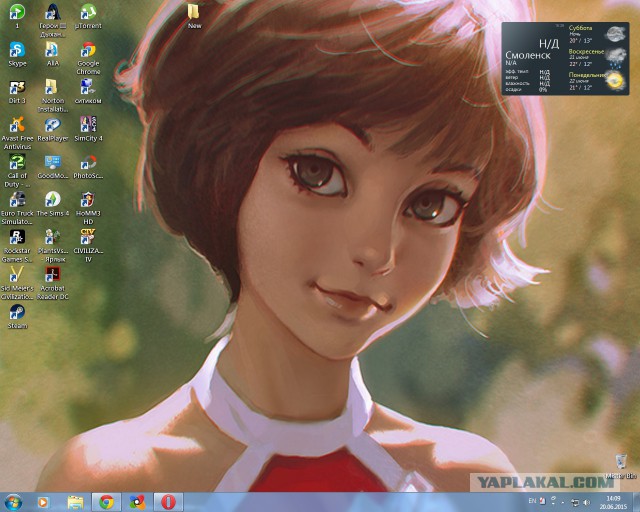Click the Суббота forecast in weather gadget

(x=597, y=34)
